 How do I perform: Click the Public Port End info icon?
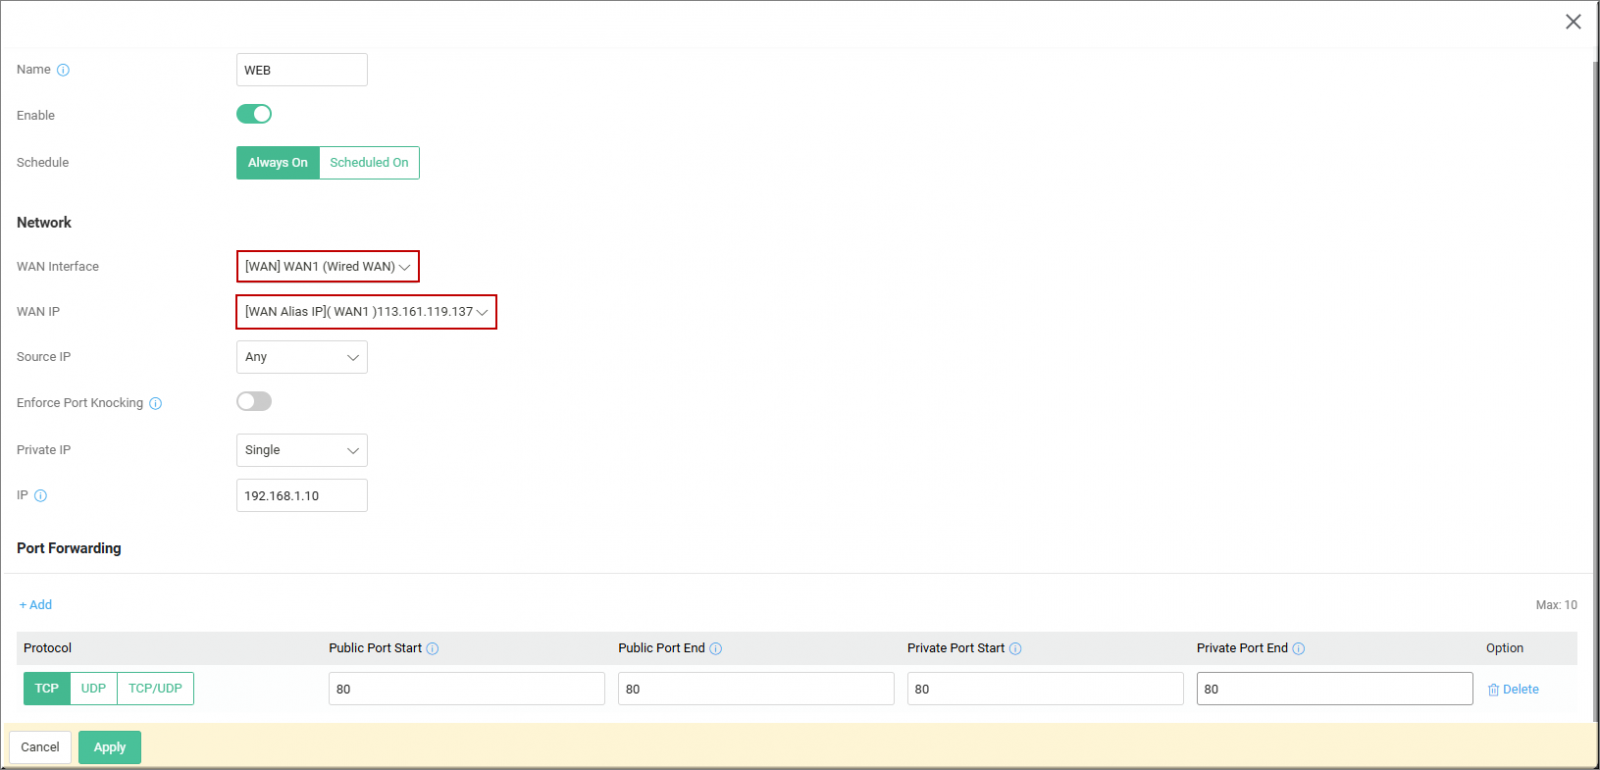(716, 649)
